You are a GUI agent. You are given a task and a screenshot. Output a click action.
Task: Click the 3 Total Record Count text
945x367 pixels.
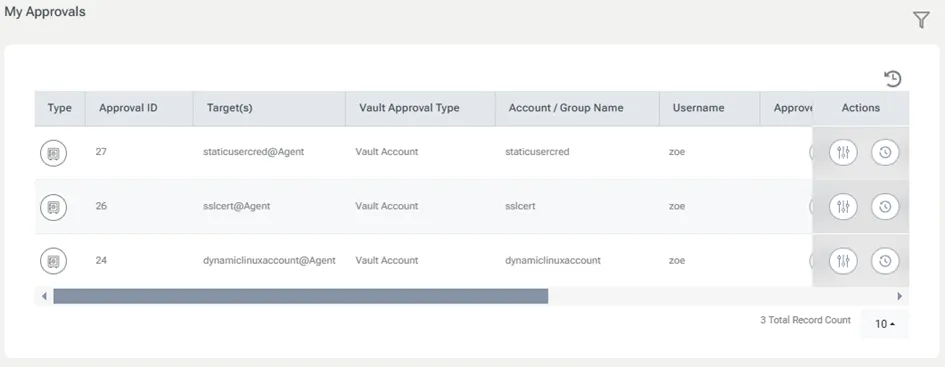805,320
